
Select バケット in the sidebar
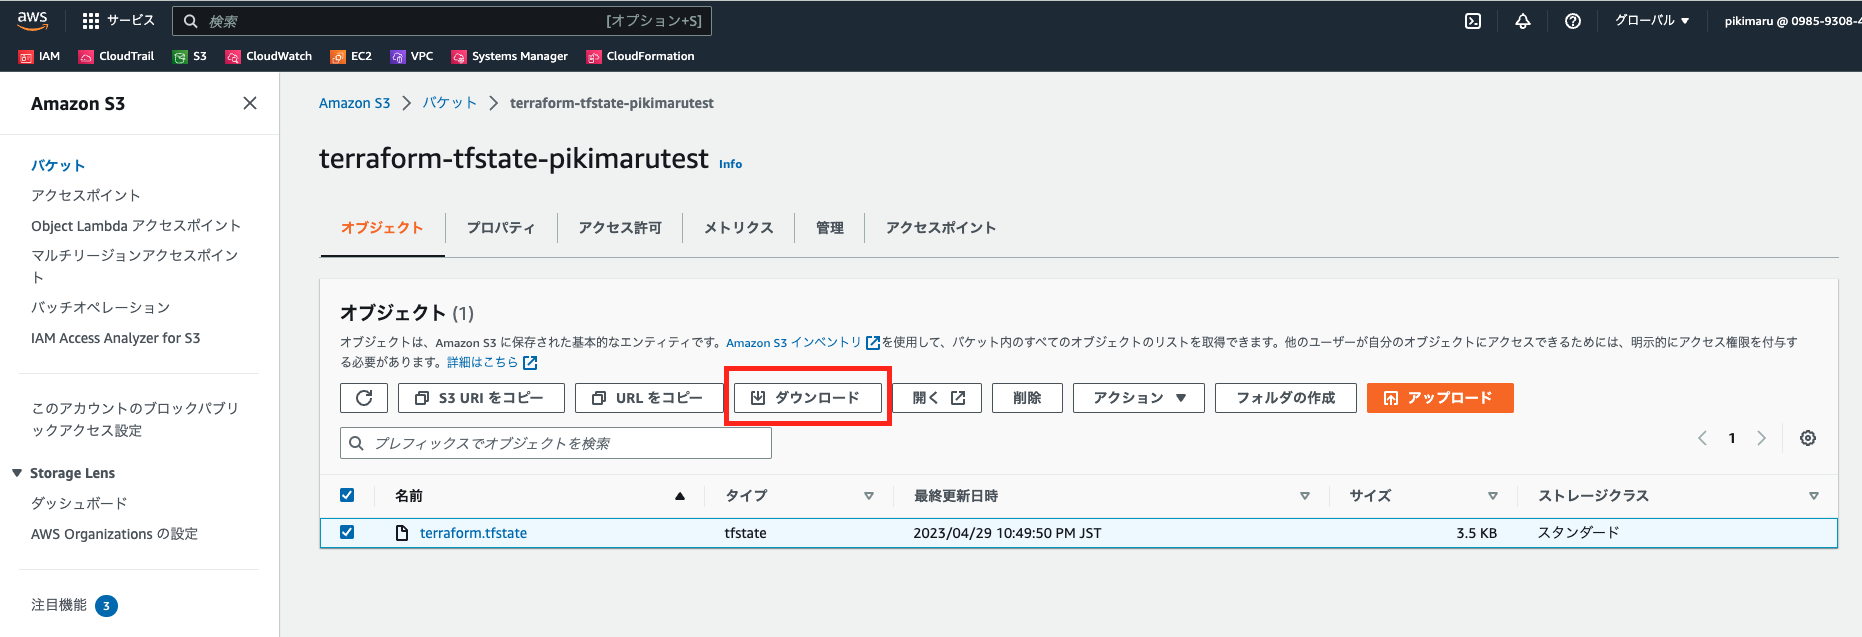click(58, 165)
